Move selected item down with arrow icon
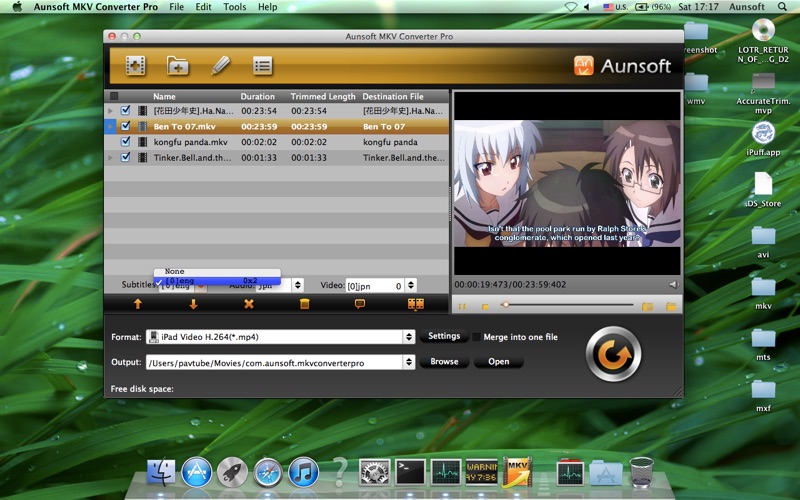 click(x=193, y=304)
